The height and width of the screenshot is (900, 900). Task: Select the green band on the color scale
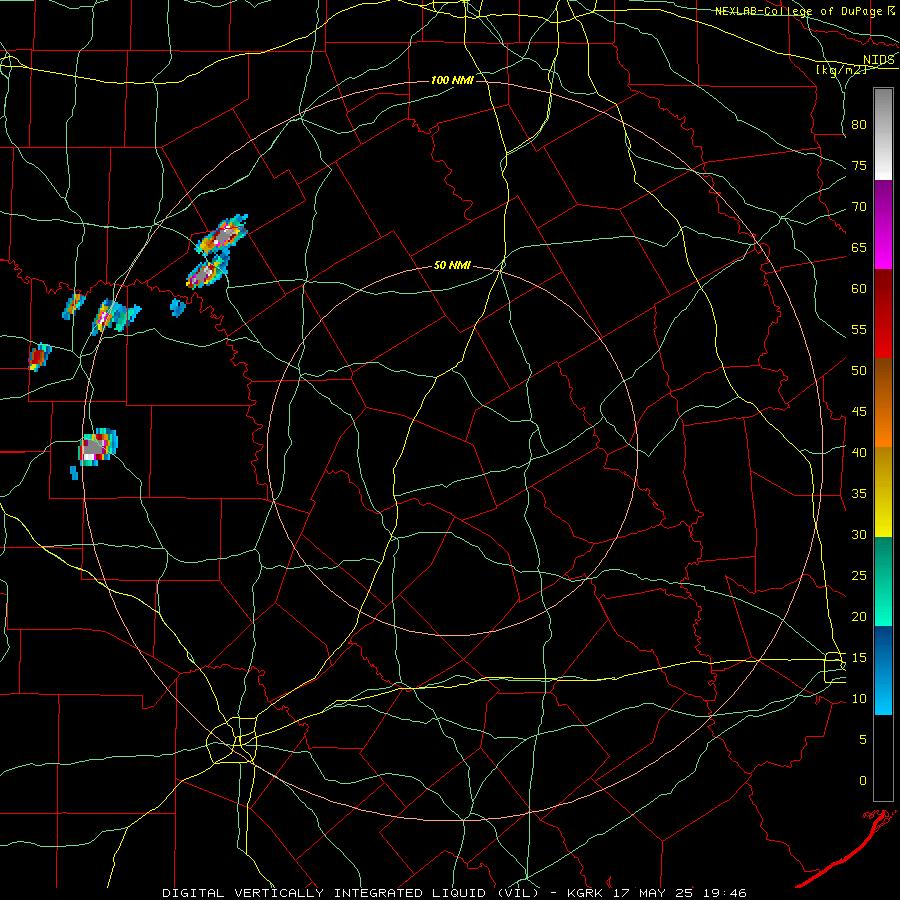tap(883, 581)
